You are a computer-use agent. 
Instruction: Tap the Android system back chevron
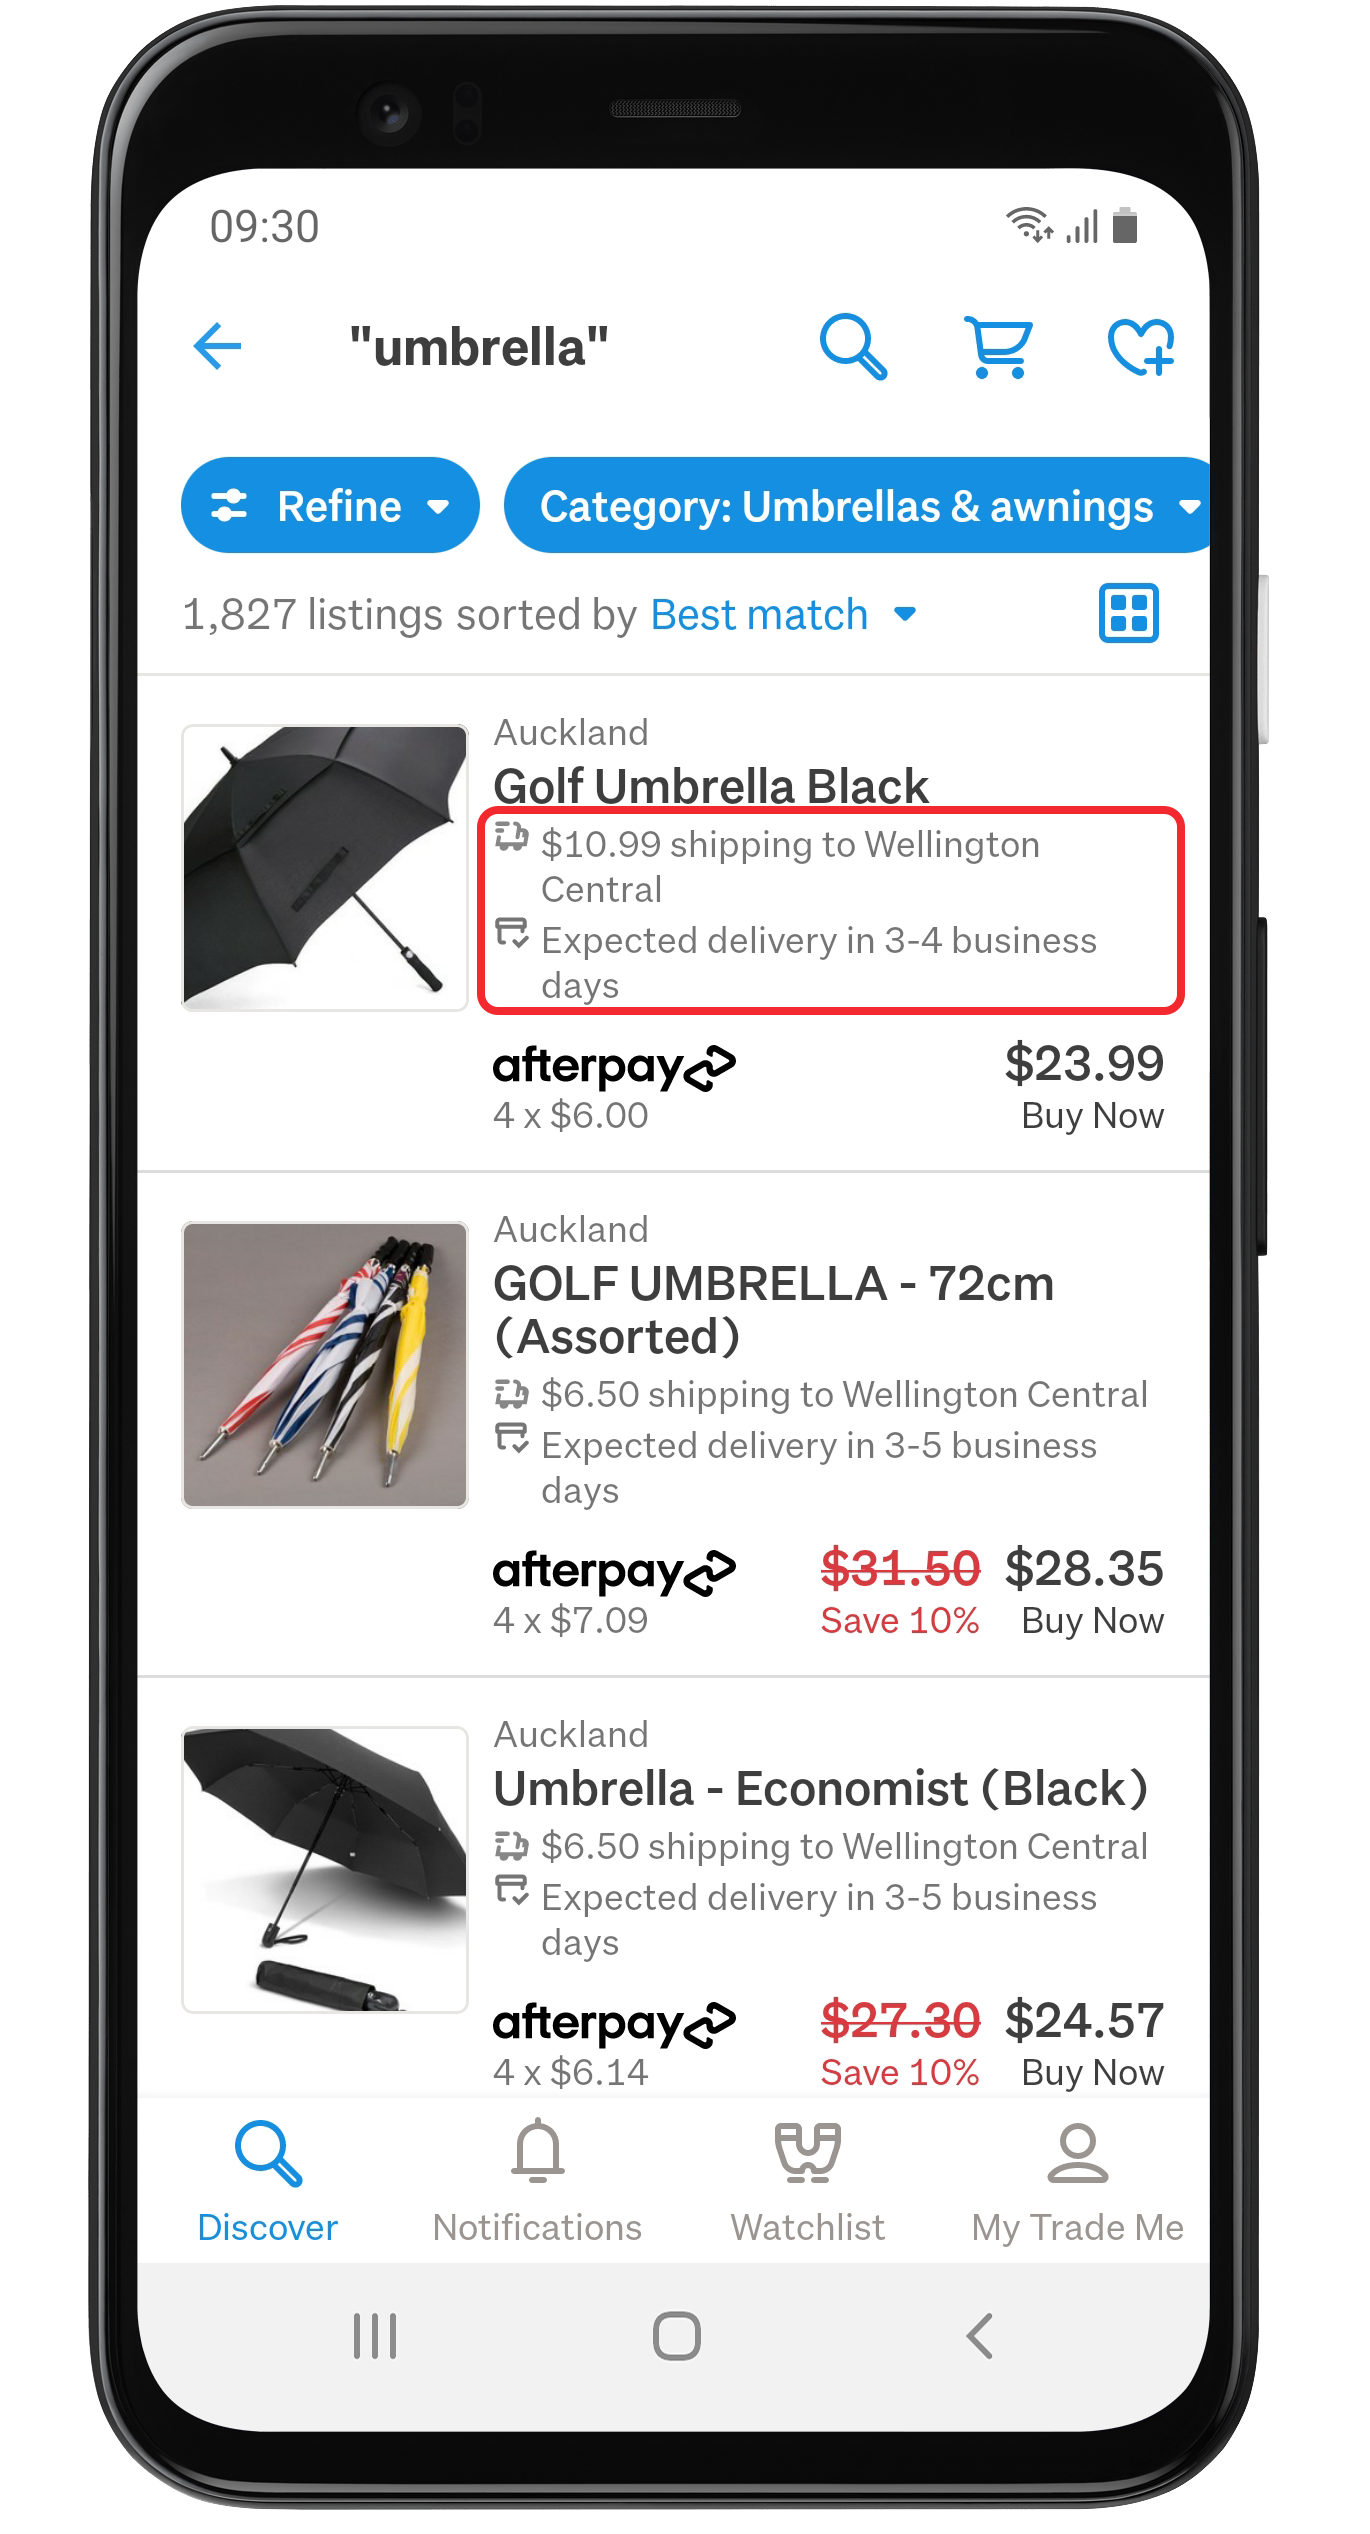click(980, 2336)
